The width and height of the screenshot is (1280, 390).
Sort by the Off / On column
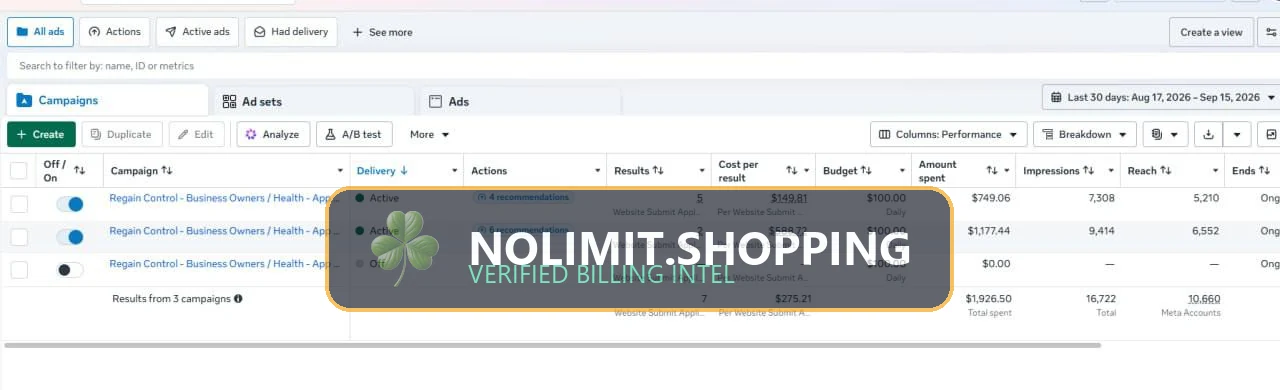tap(80, 171)
